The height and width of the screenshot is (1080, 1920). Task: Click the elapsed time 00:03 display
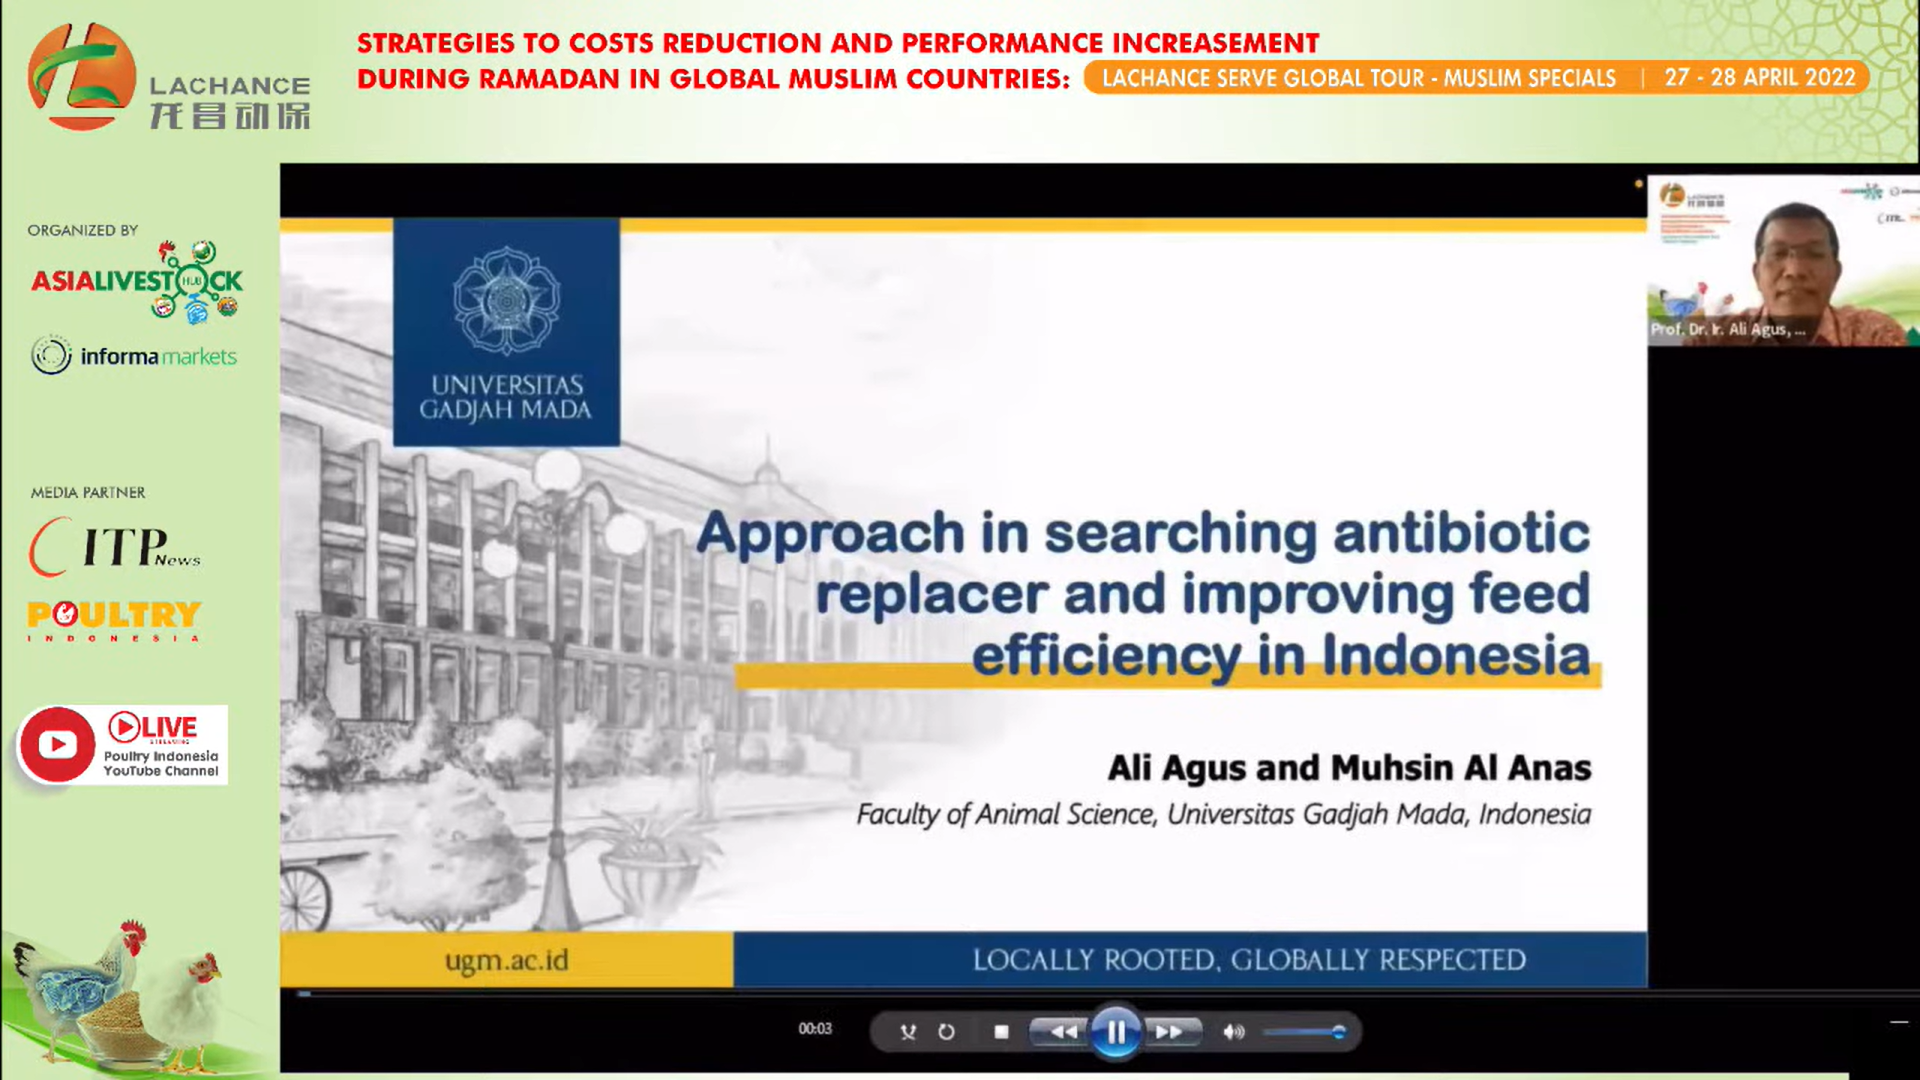[814, 1028]
